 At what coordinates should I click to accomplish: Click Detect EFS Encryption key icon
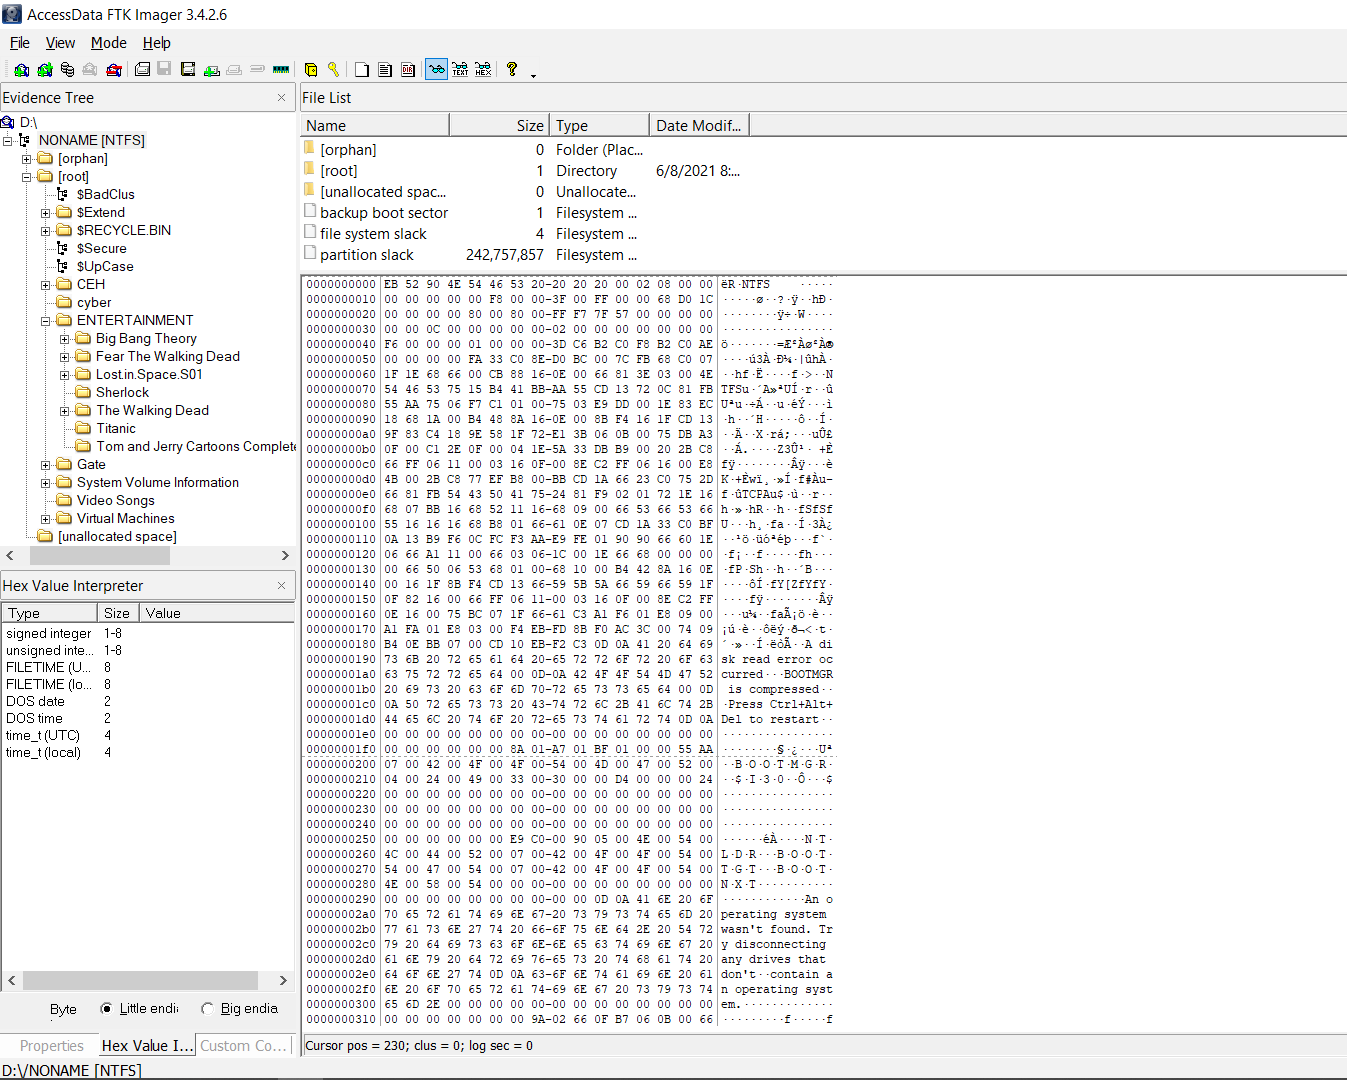334,69
